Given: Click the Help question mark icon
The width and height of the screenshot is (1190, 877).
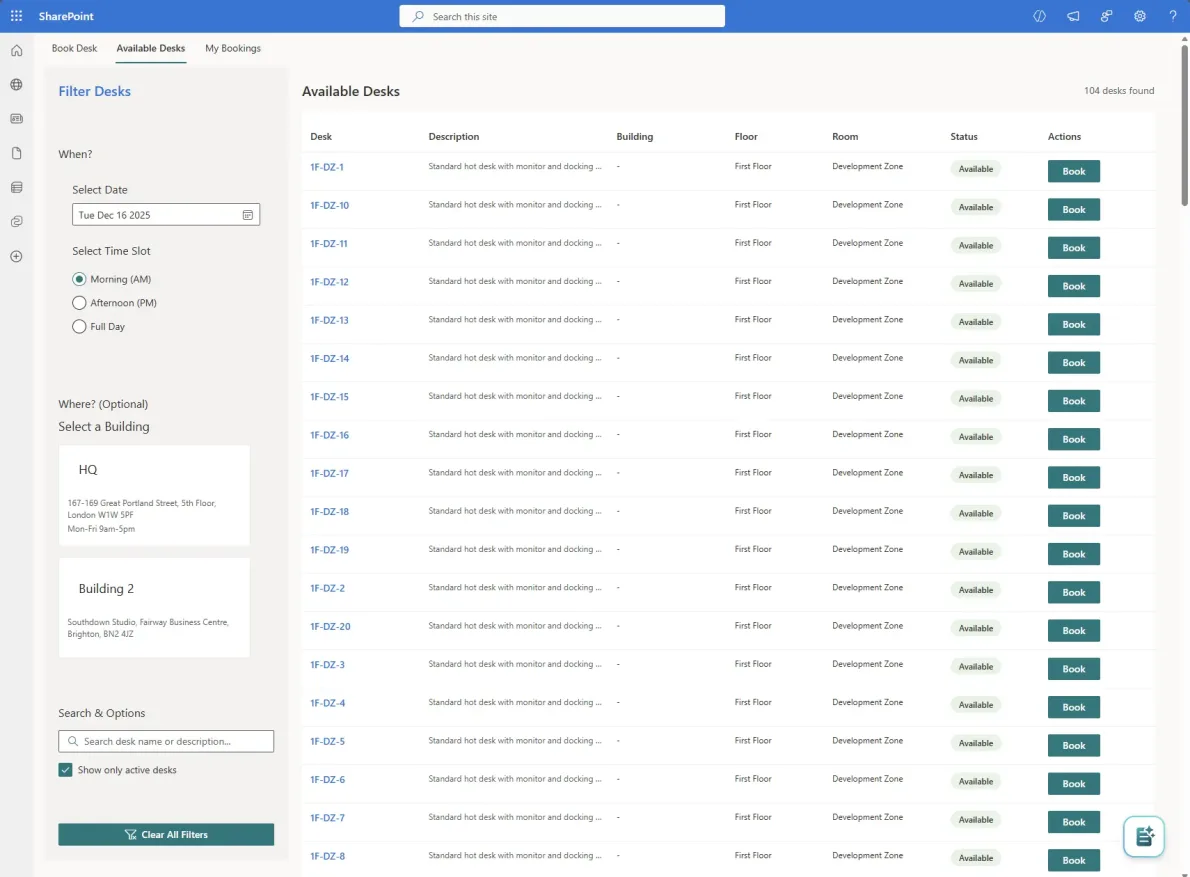Looking at the screenshot, I should click(x=1173, y=15).
